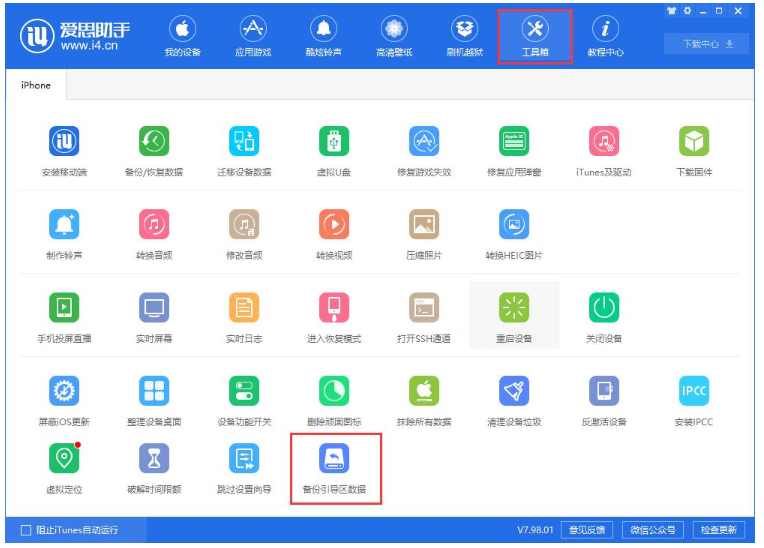Open 整理设备桌面 tool
Viewport: 764px width, 548px height.
point(154,391)
